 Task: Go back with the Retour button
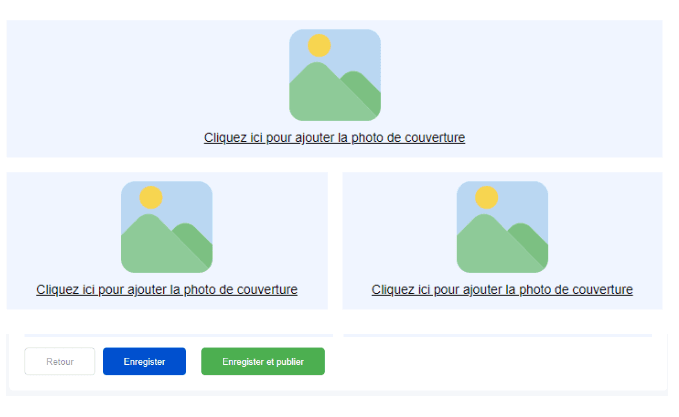coord(60,361)
